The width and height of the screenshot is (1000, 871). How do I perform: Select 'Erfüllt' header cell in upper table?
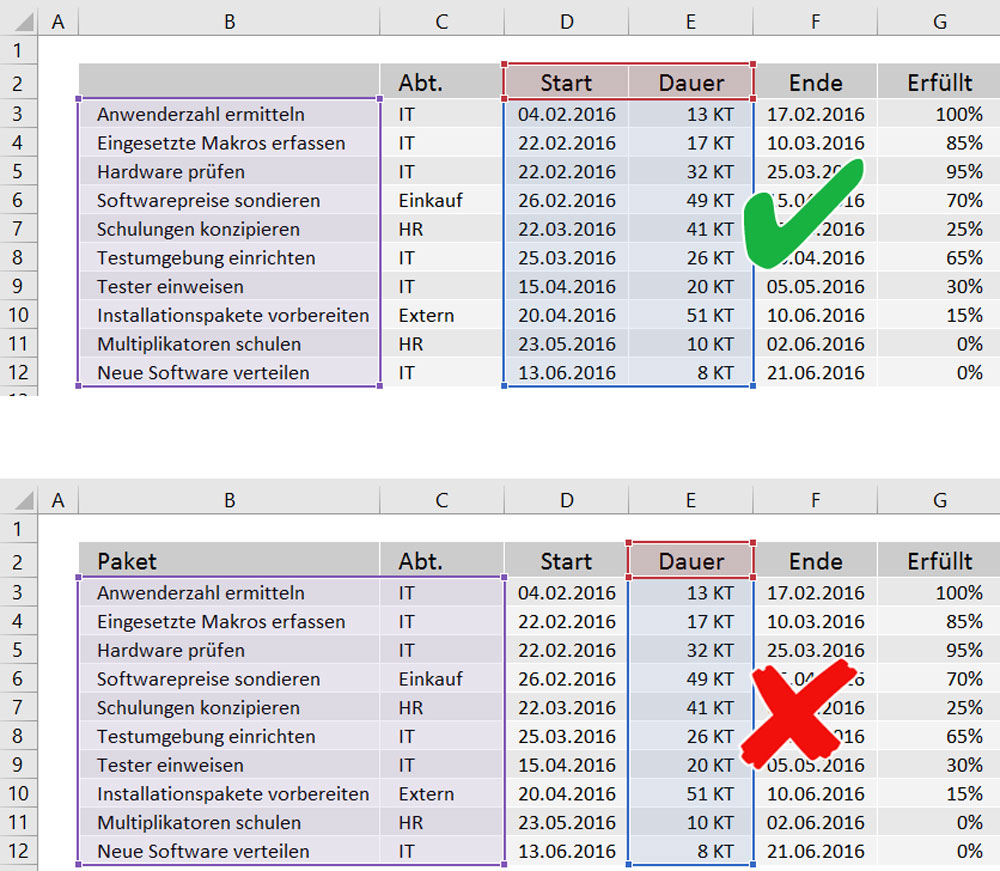click(x=938, y=83)
